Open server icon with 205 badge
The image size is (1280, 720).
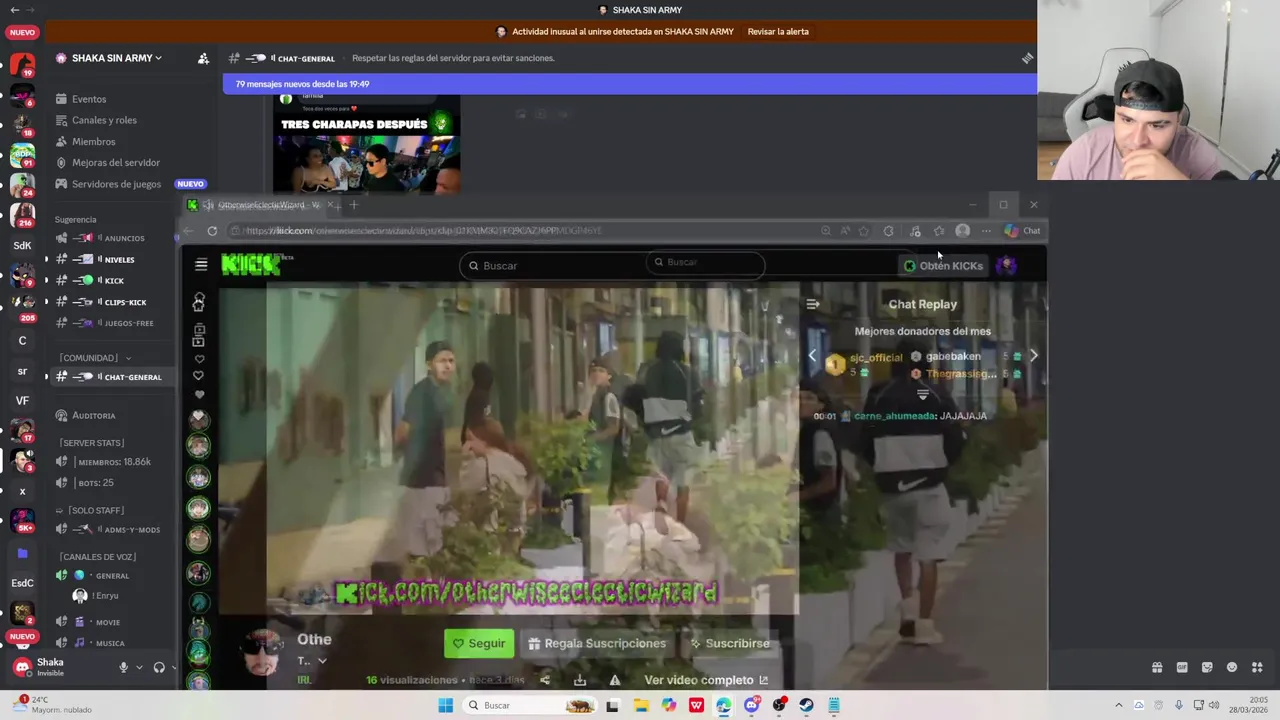coord(22,306)
